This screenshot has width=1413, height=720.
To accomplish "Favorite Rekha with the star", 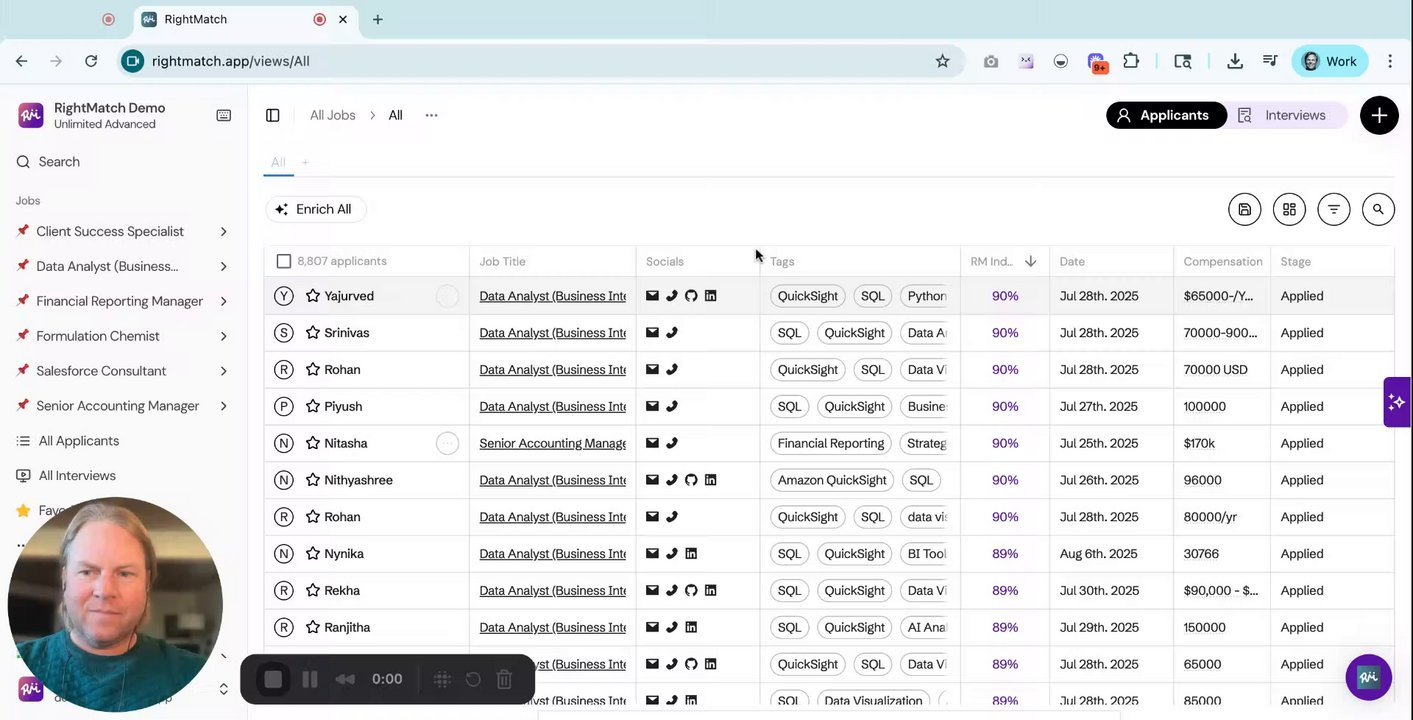I will tap(313, 590).
